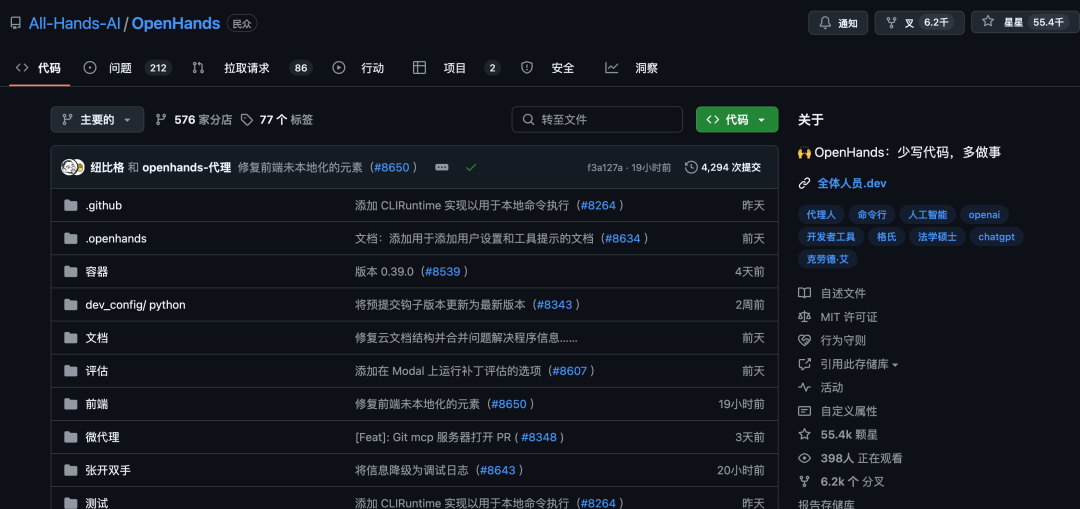The image size is (1080, 509).
Task: Expand the 引用此存储库 dropdown
Action: click(x=859, y=364)
